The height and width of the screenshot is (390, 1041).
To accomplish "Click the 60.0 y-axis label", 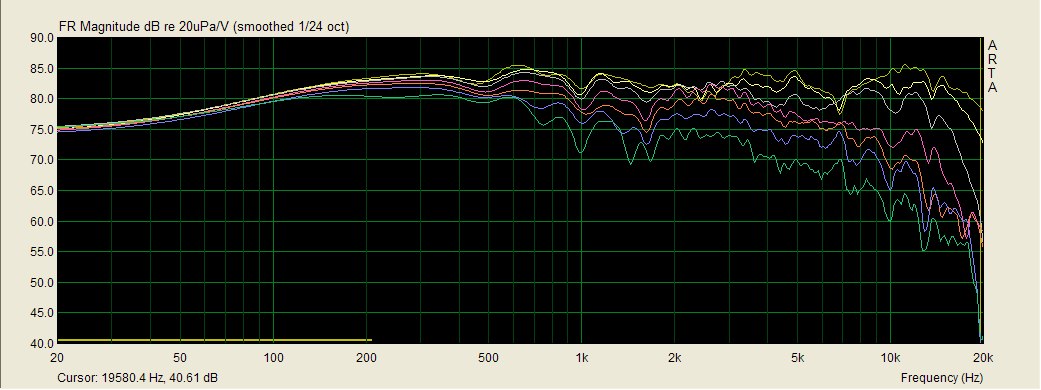I will 41,222.
